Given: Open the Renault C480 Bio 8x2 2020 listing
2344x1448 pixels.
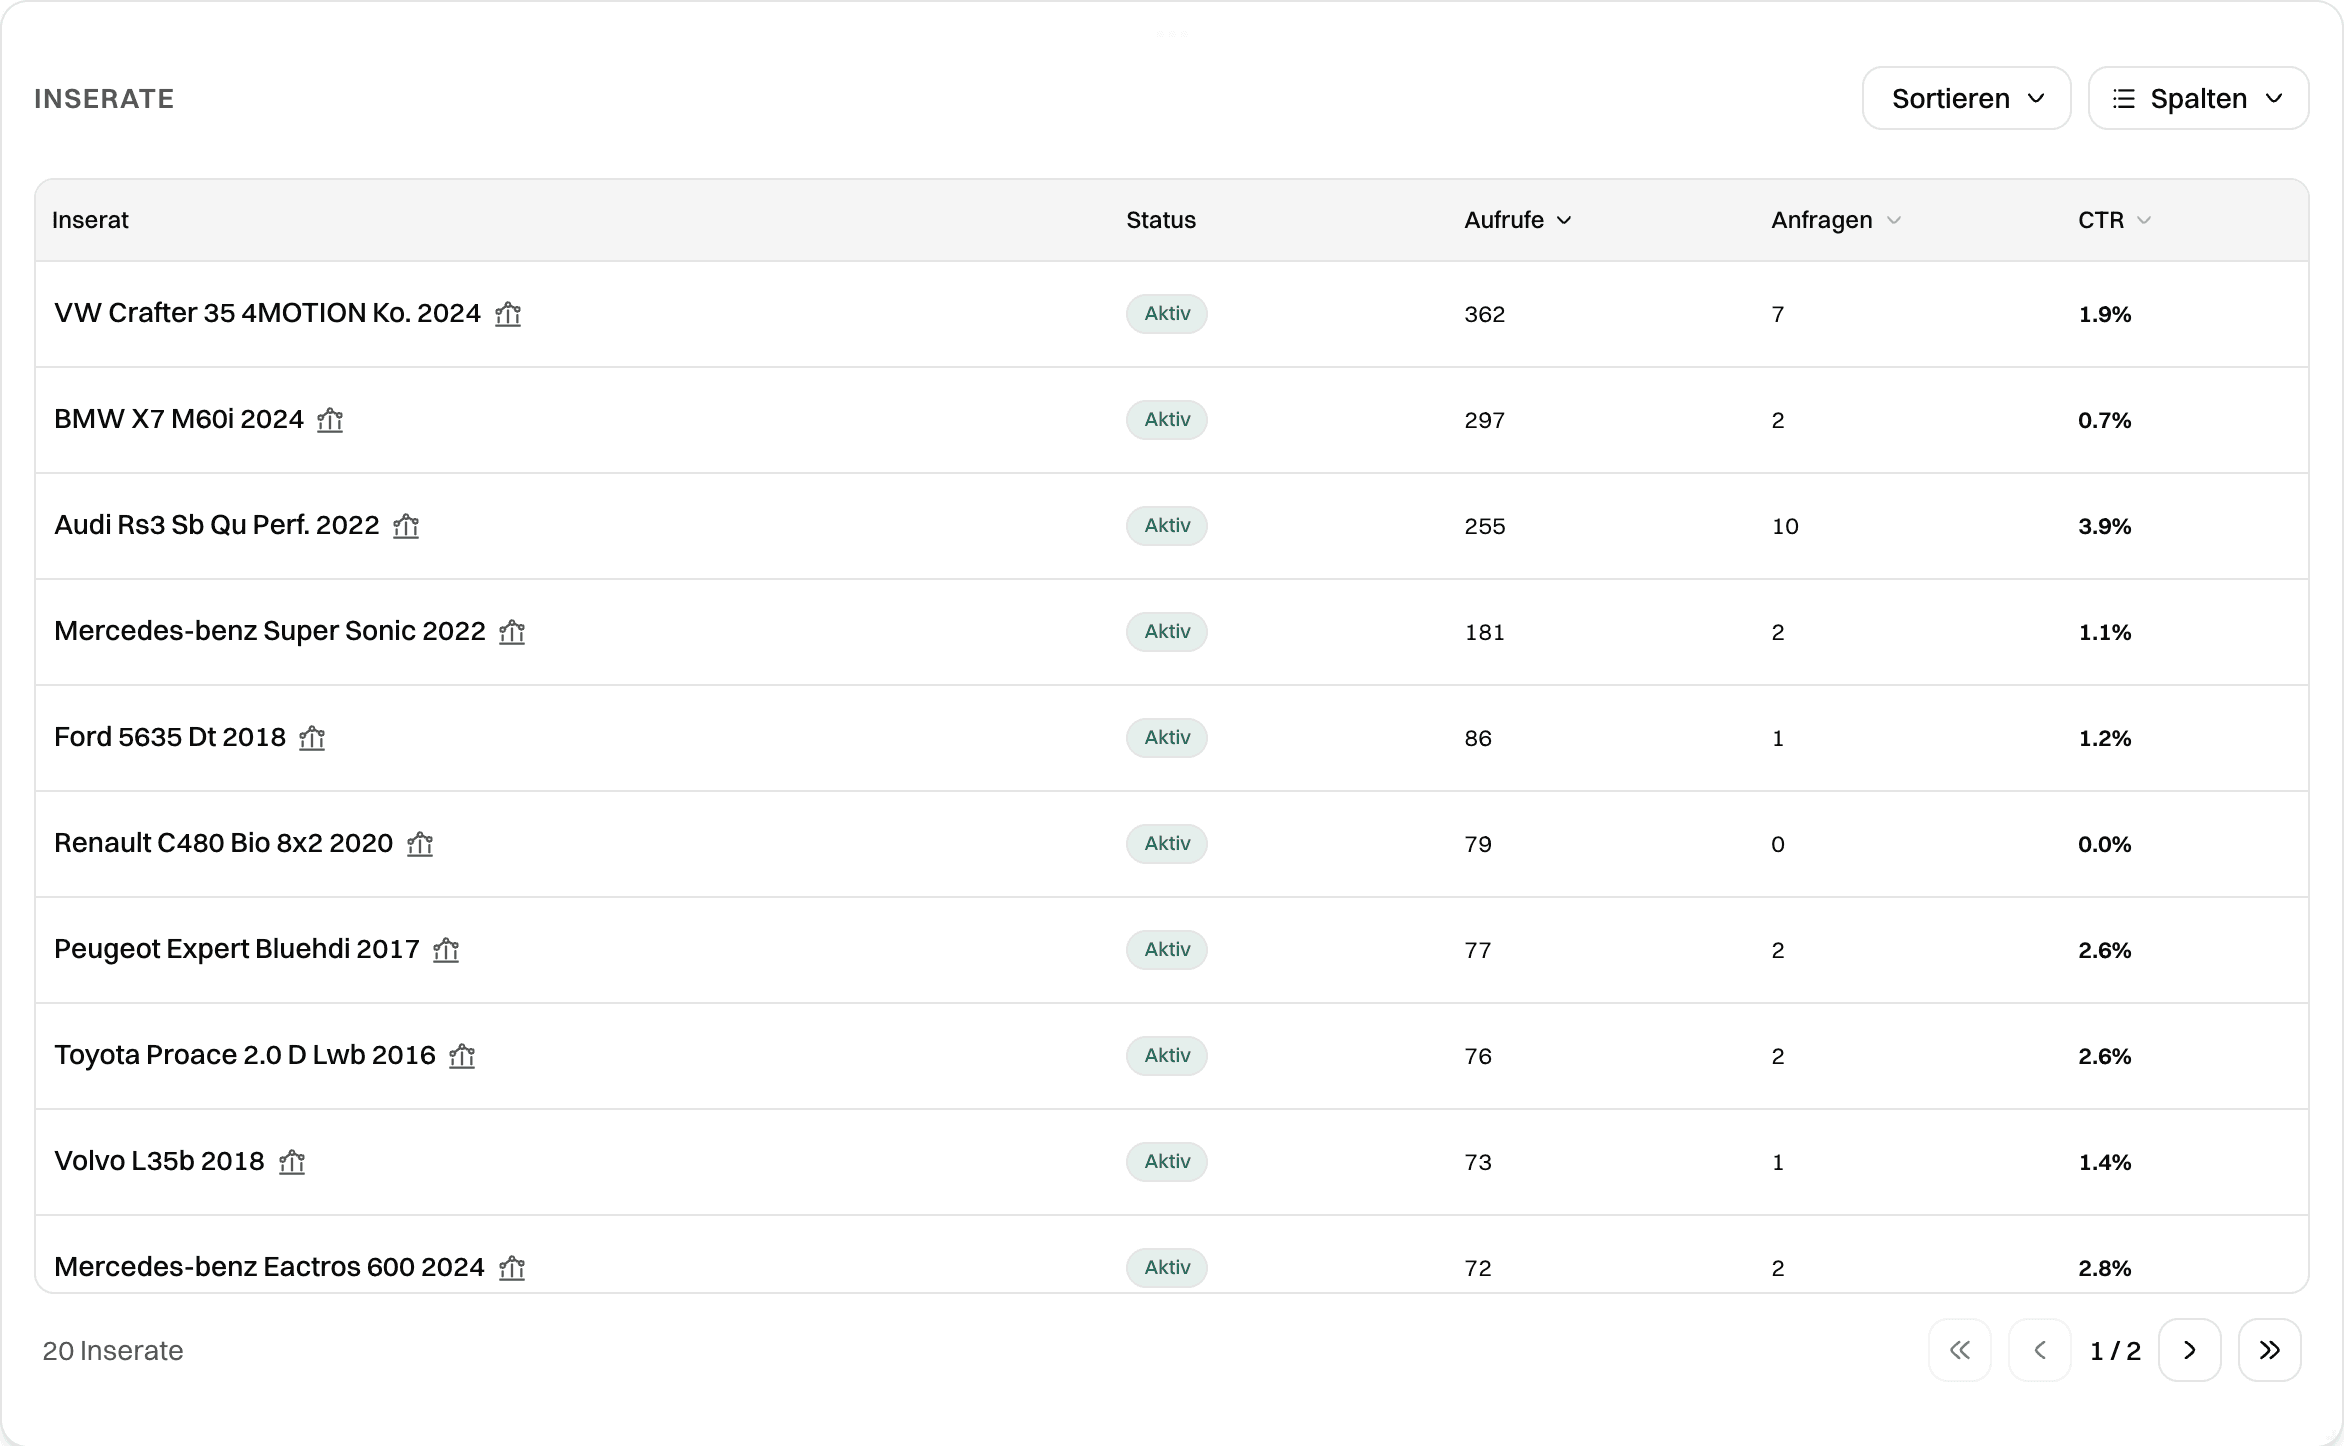Looking at the screenshot, I should [x=224, y=843].
